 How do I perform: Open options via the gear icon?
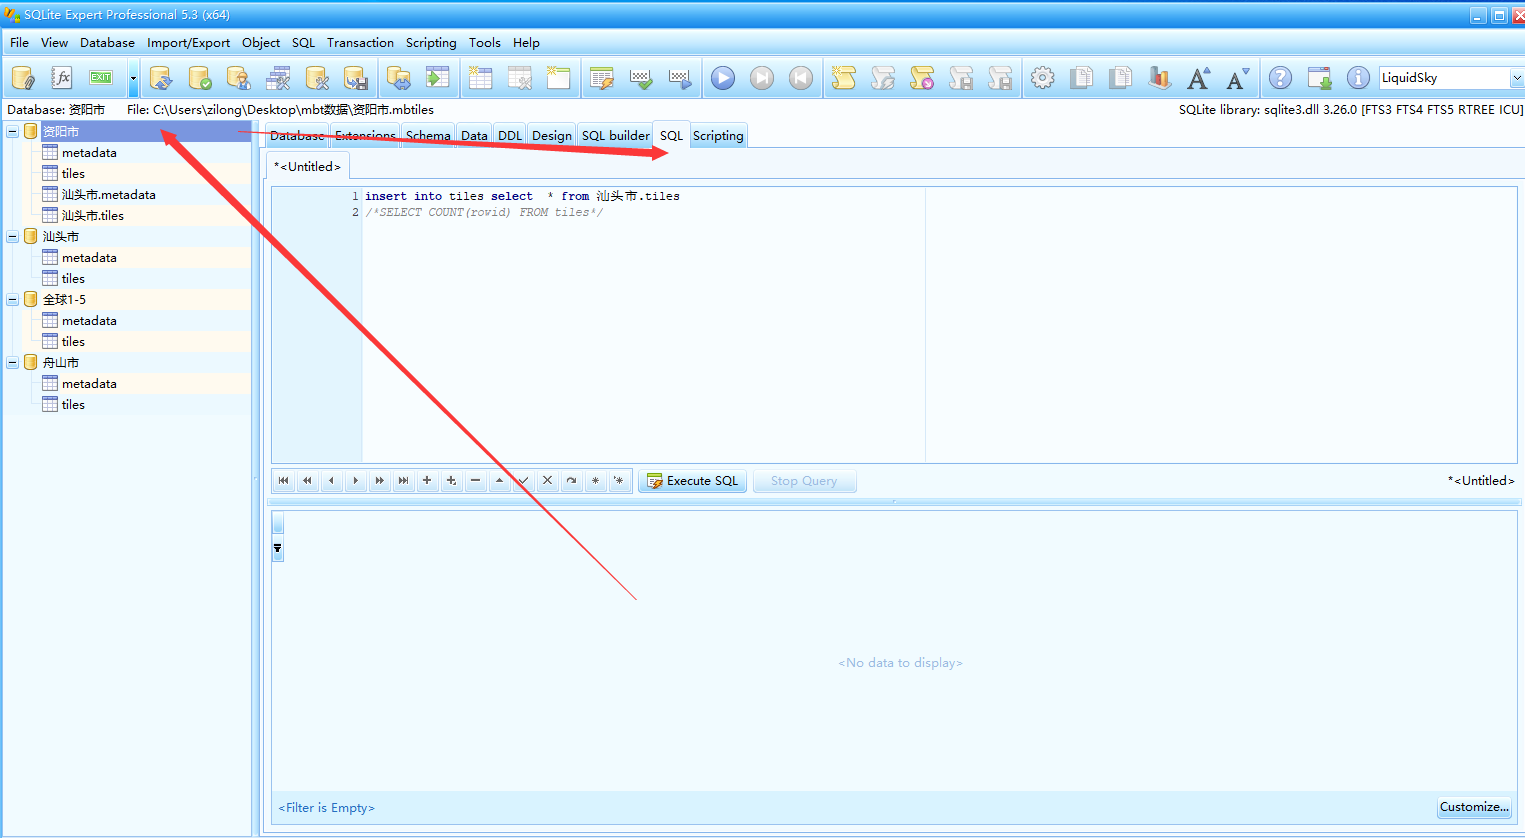pos(1043,78)
